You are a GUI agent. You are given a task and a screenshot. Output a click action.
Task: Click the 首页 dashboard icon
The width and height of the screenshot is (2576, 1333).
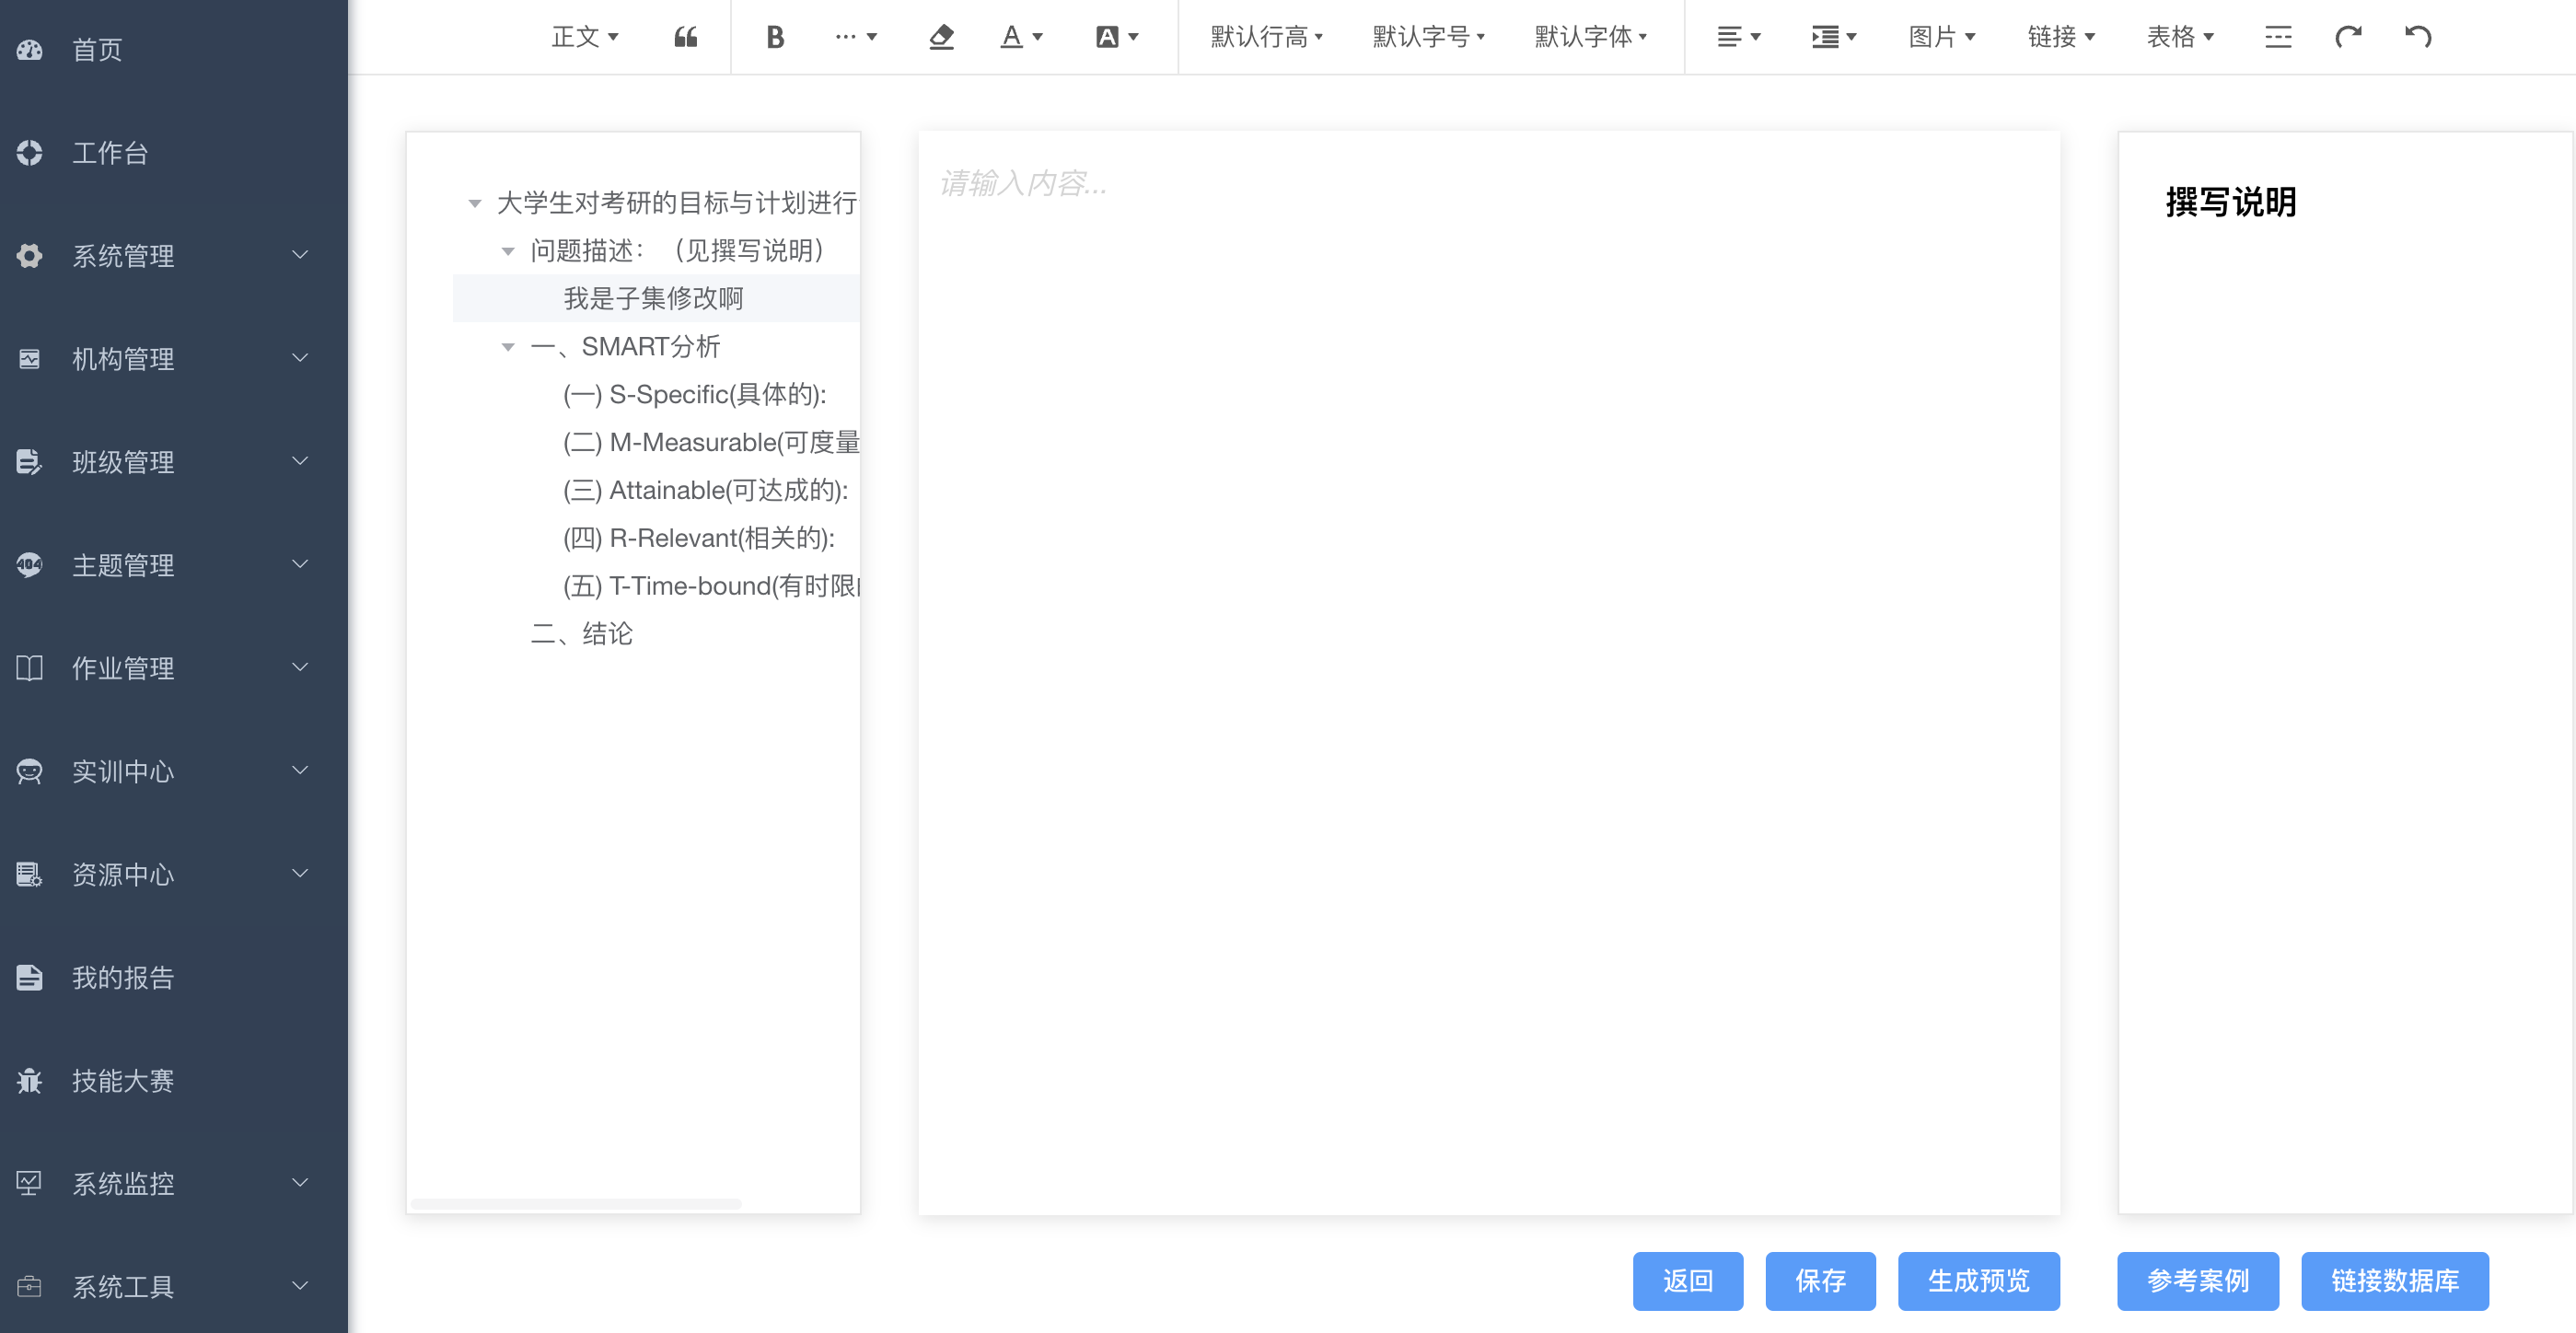point(29,50)
